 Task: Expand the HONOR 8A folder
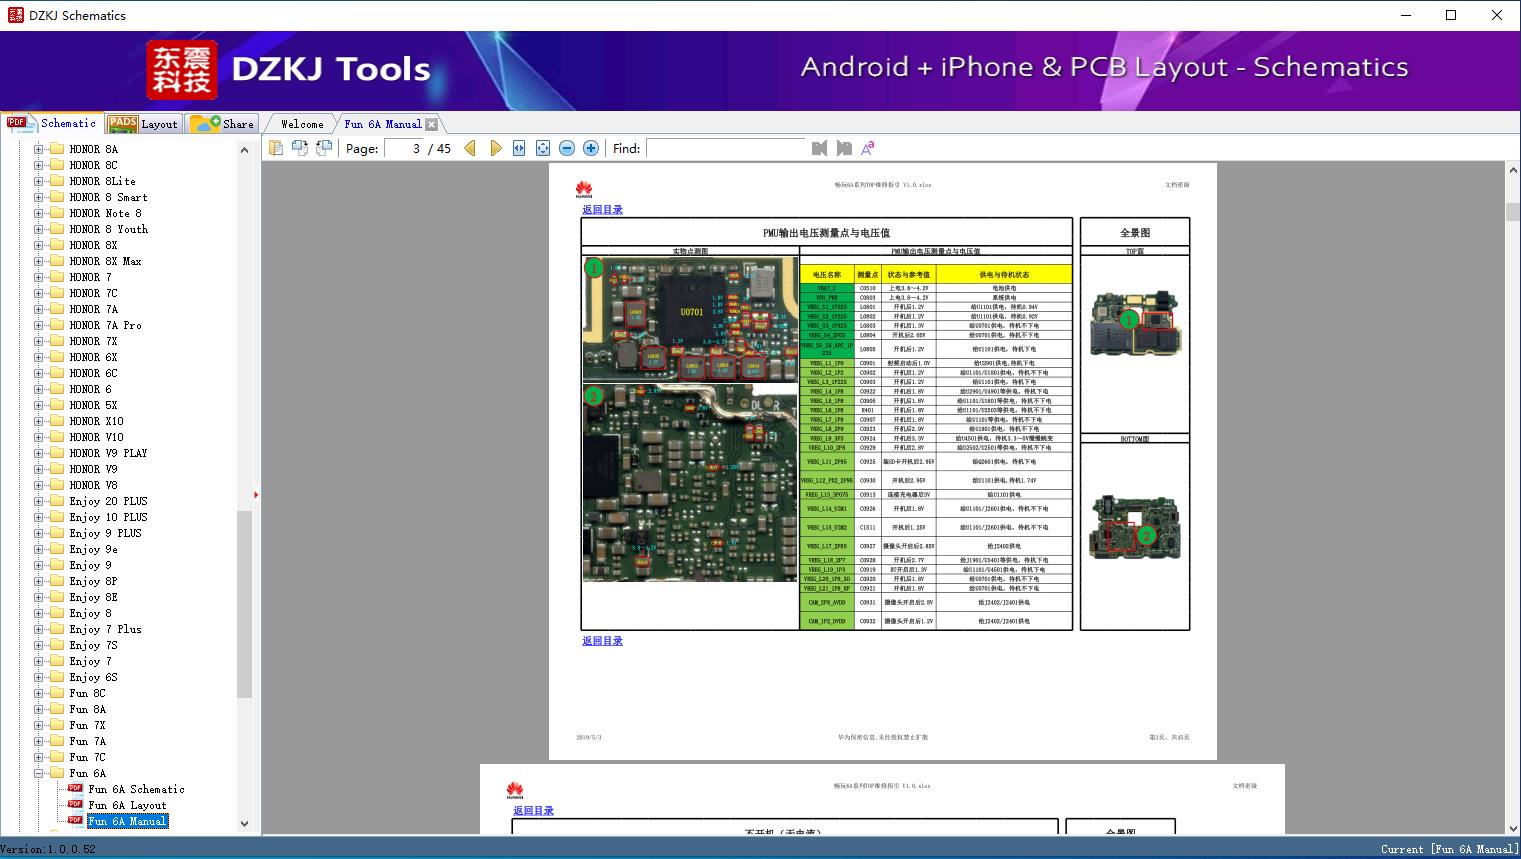click(39, 149)
